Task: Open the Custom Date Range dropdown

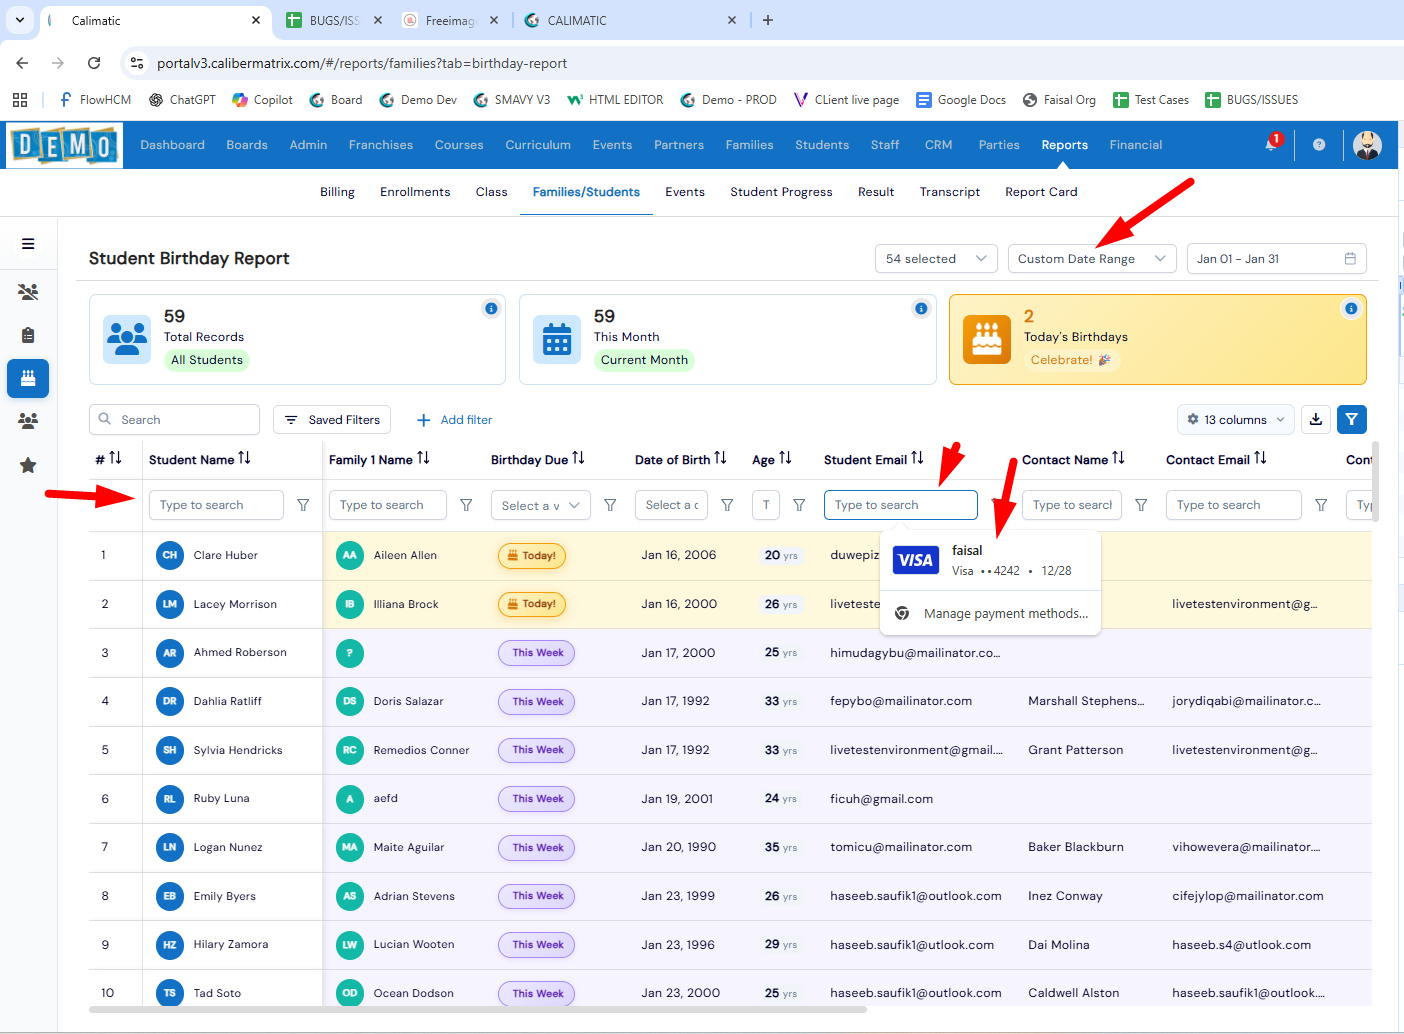Action: (x=1091, y=259)
